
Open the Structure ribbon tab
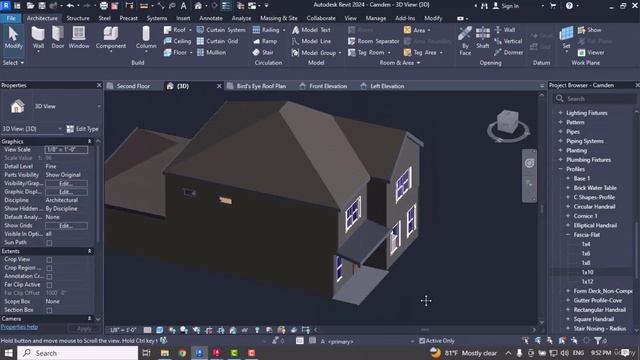coord(78,18)
